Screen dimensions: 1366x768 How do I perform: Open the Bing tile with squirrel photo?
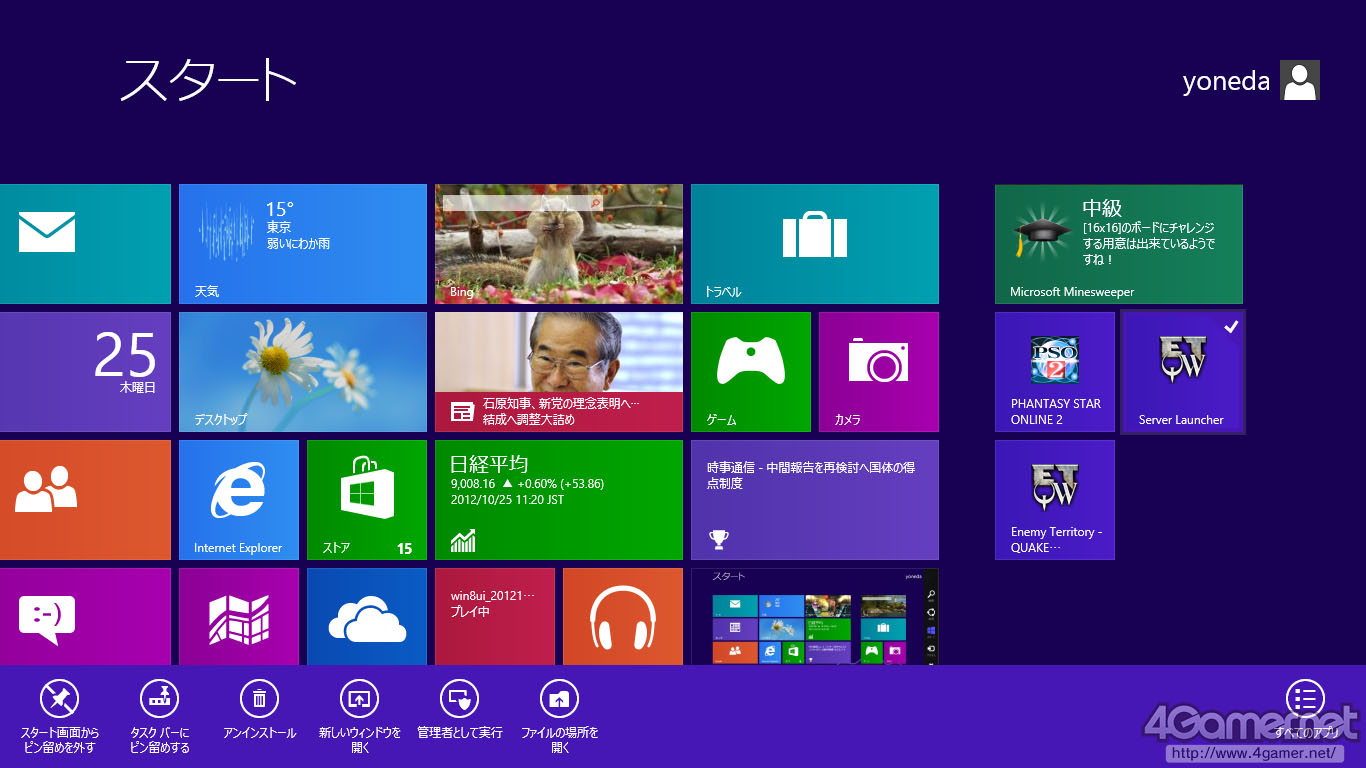559,244
